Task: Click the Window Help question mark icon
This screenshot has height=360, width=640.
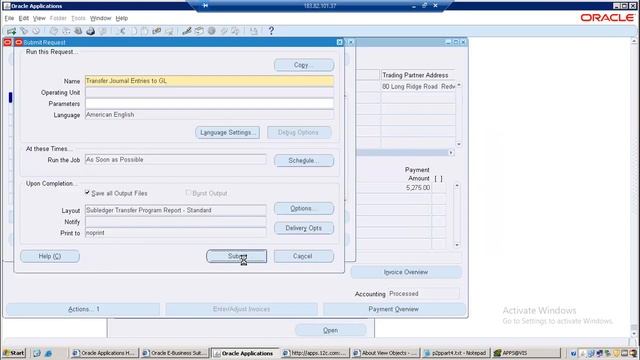Action: click(271, 31)
